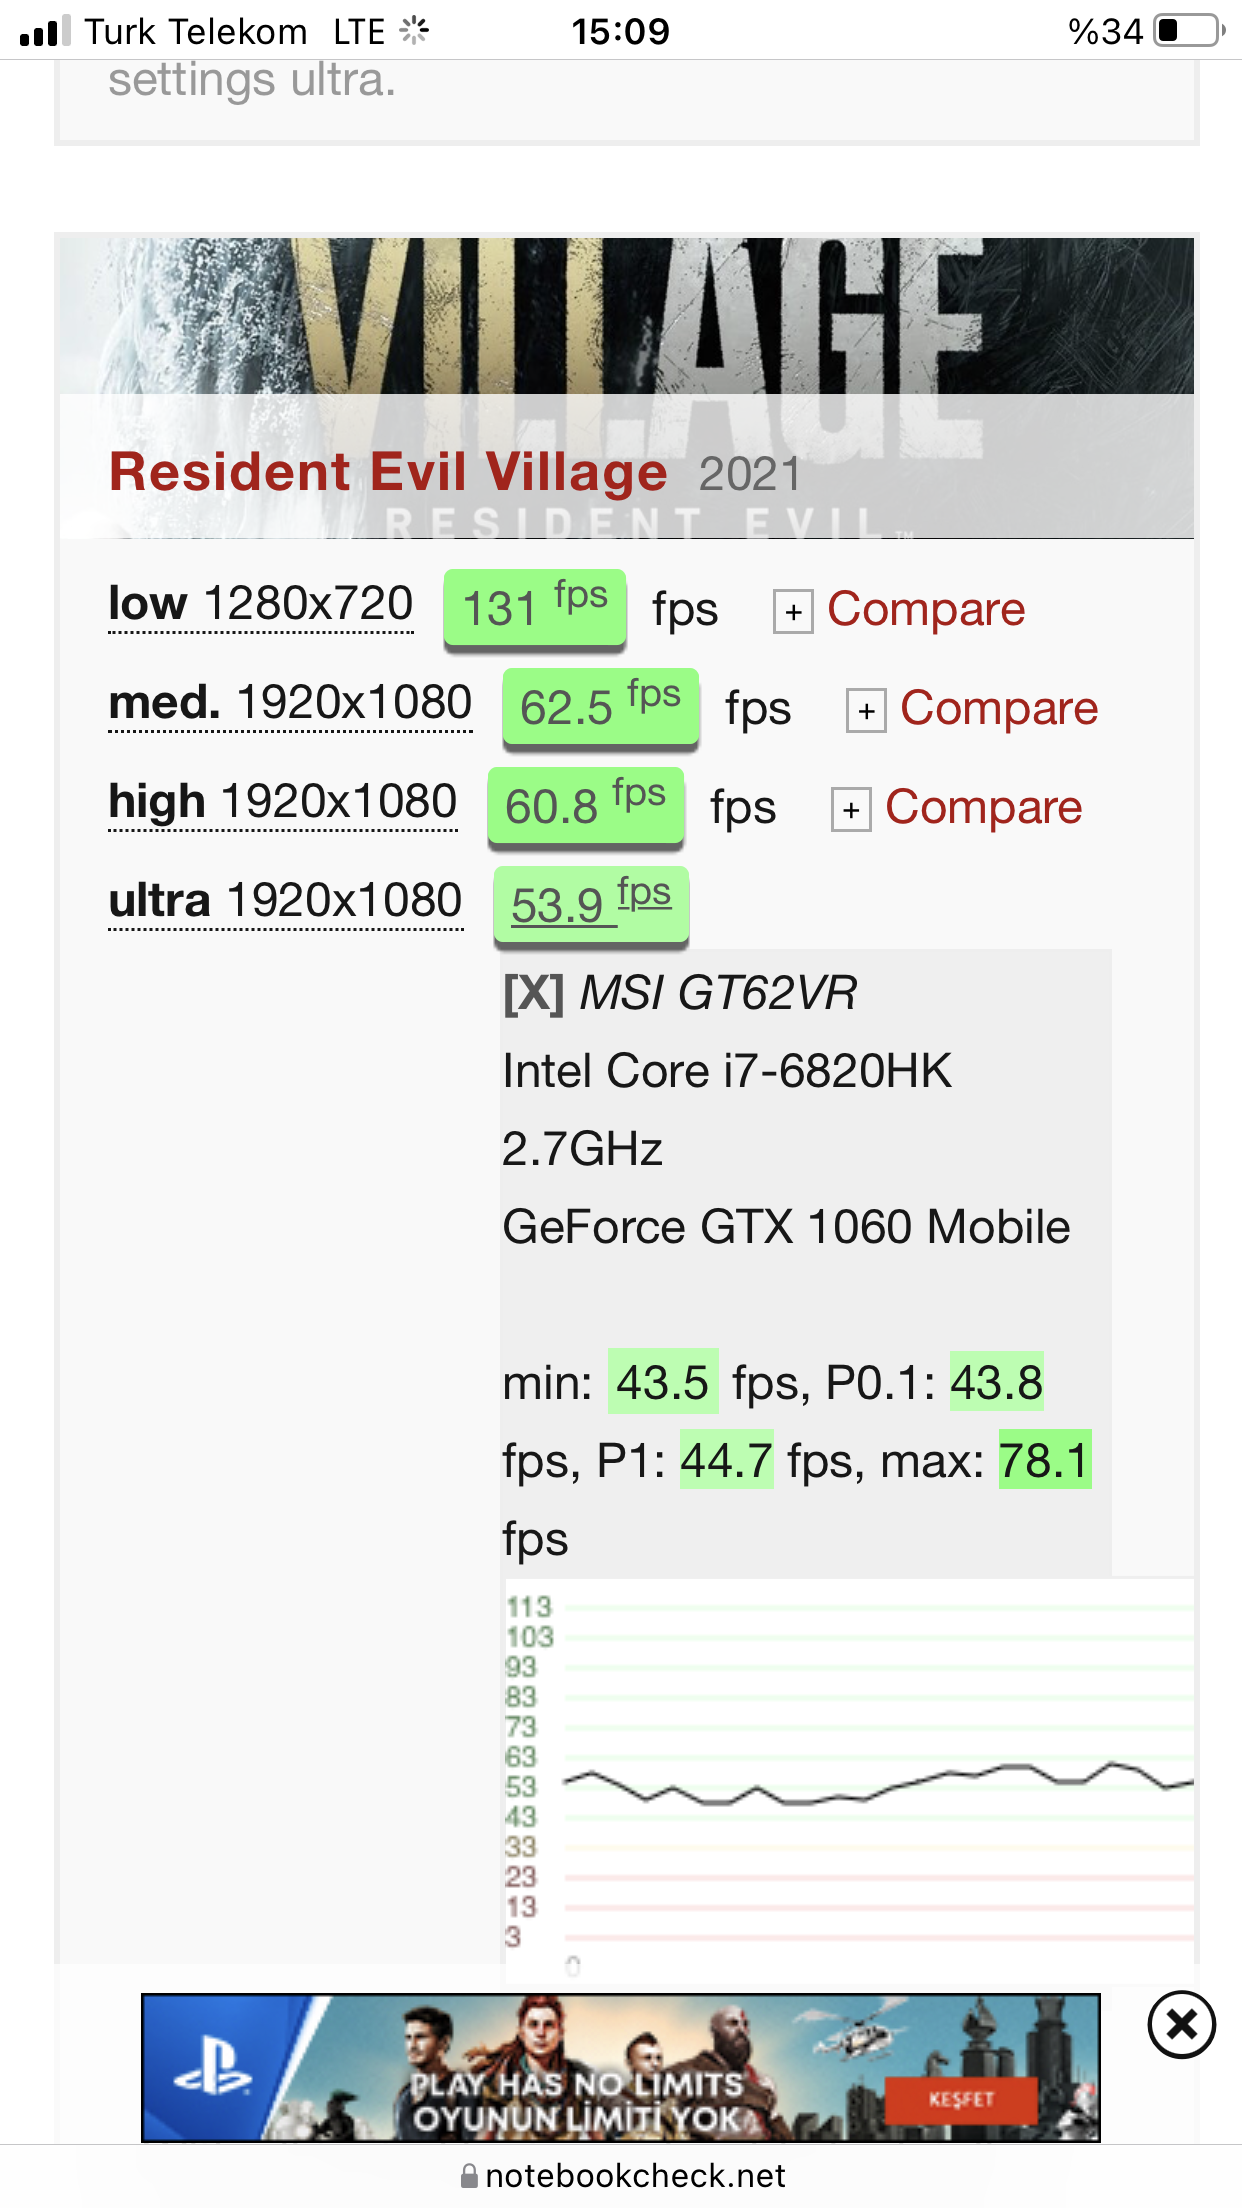
Task: Tap the PlayStation logo in ad
Action: (x=213, y=2067)
